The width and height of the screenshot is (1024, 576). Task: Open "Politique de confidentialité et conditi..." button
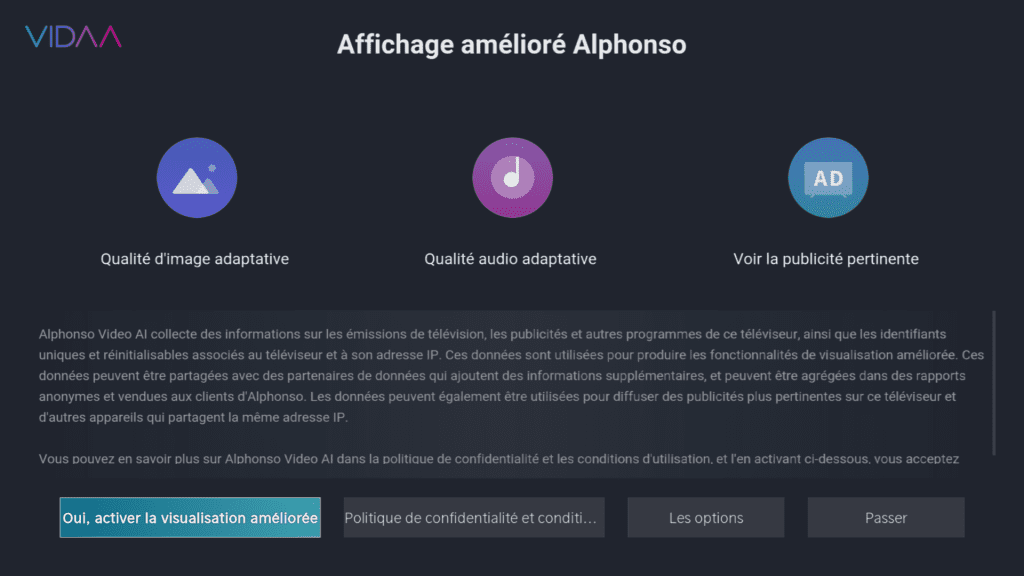[474, 518]
